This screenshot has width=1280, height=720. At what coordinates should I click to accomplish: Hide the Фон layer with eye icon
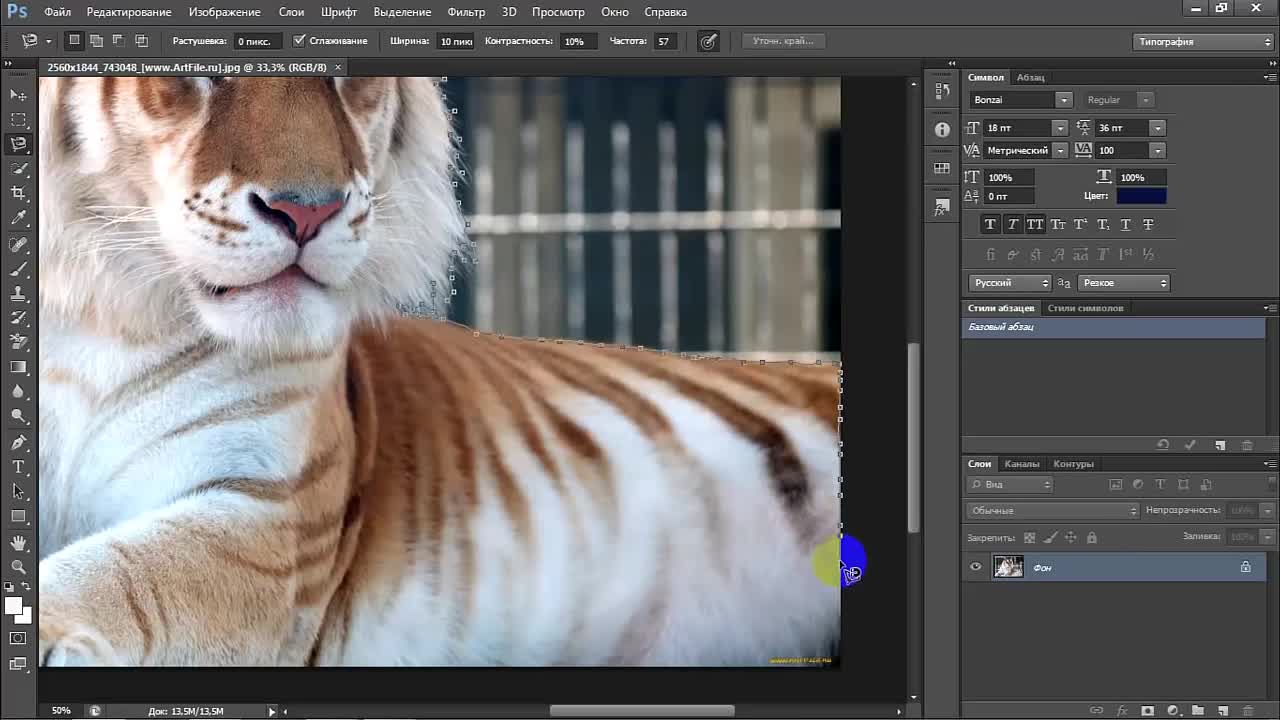pyautogui.click(x=976, y=567)
